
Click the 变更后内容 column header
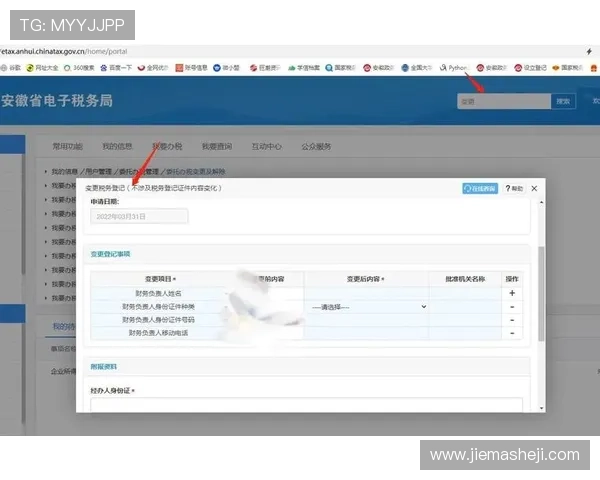[x=366, y=279]
